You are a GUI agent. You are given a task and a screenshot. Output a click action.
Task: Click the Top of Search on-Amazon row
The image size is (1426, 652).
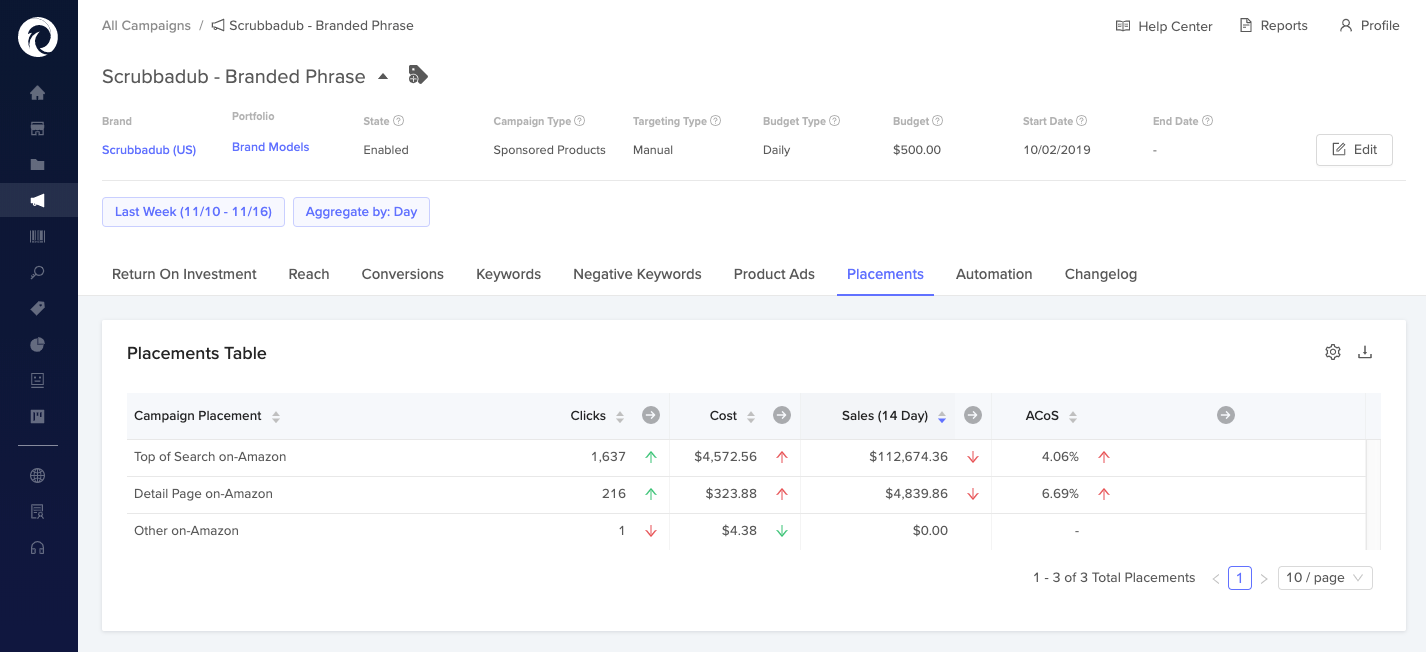[746, 457]
